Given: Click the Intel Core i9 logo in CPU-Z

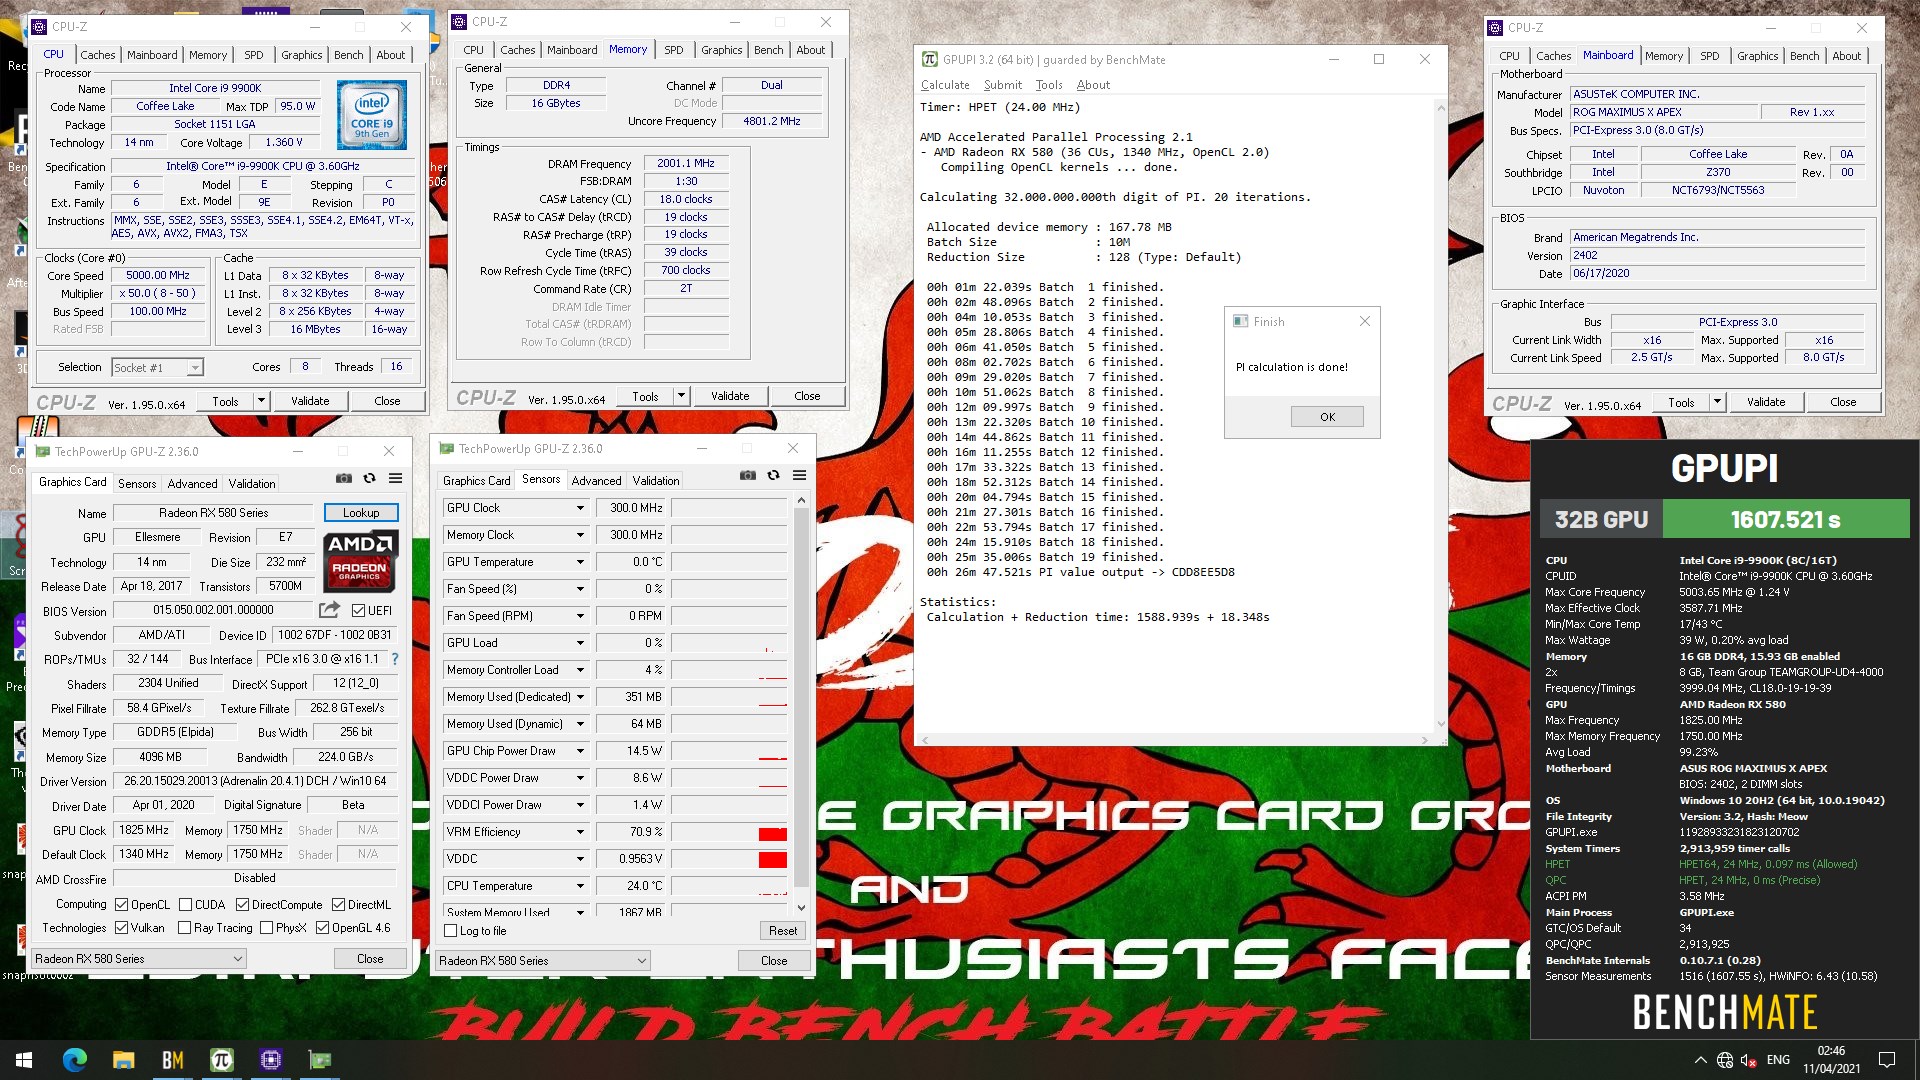Looking at the screenshot, I should [371, 116].
